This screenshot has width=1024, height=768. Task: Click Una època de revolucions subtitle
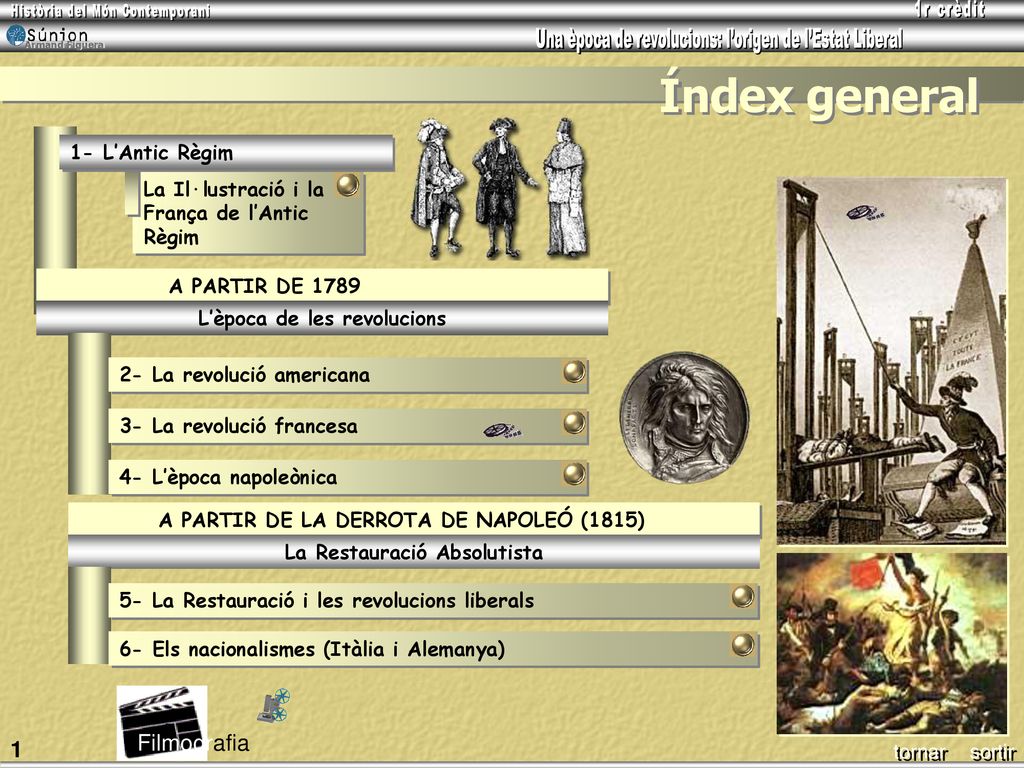[720, 39]
